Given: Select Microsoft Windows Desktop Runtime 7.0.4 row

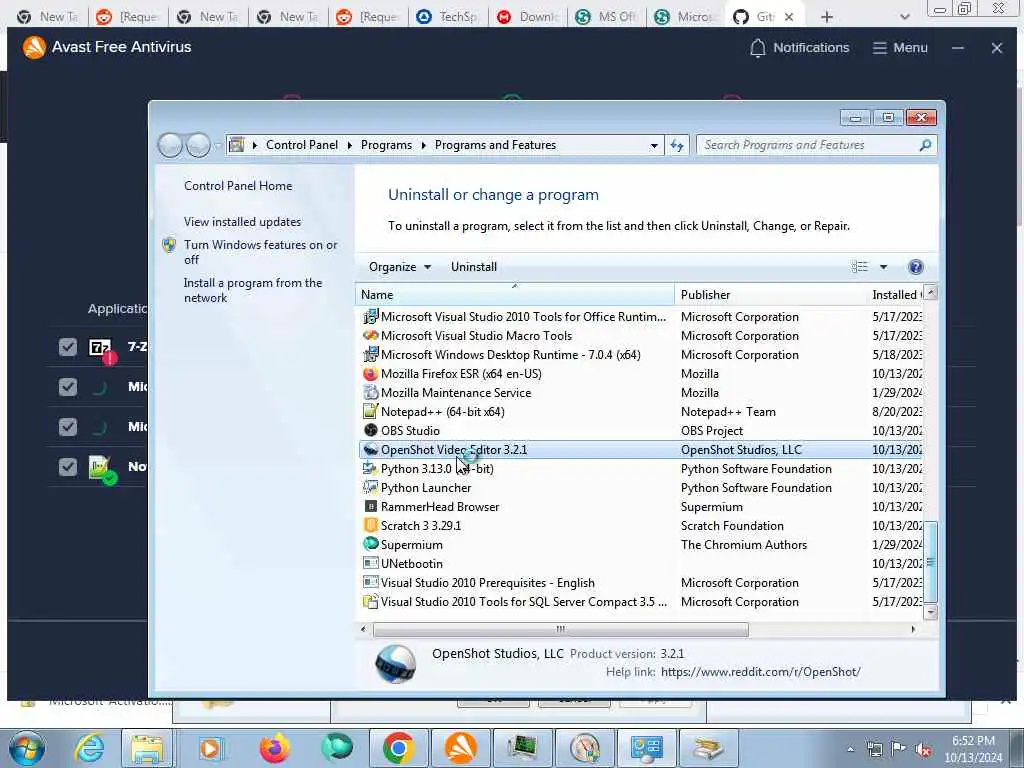Looking at the screenshot, I should click(640, 355).
